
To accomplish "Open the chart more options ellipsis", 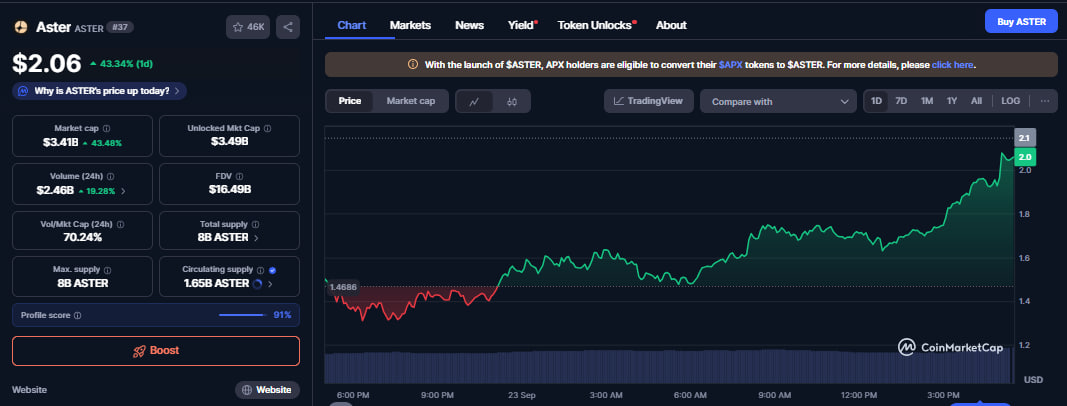I will [1044, 101].
